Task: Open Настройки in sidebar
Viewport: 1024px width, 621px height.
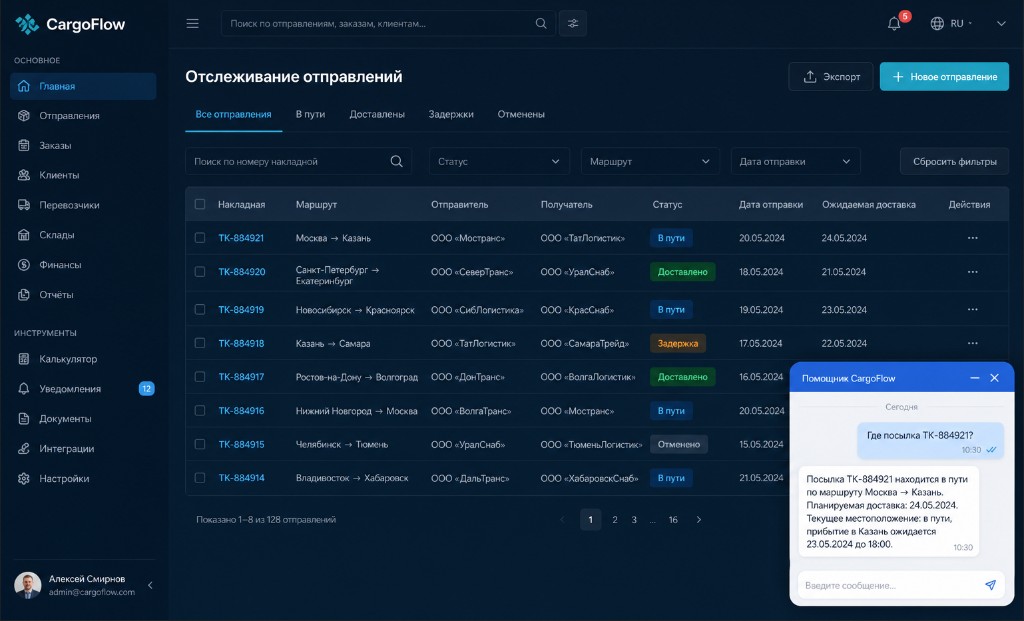Action: pyautogui.click(x=83, y=479)
